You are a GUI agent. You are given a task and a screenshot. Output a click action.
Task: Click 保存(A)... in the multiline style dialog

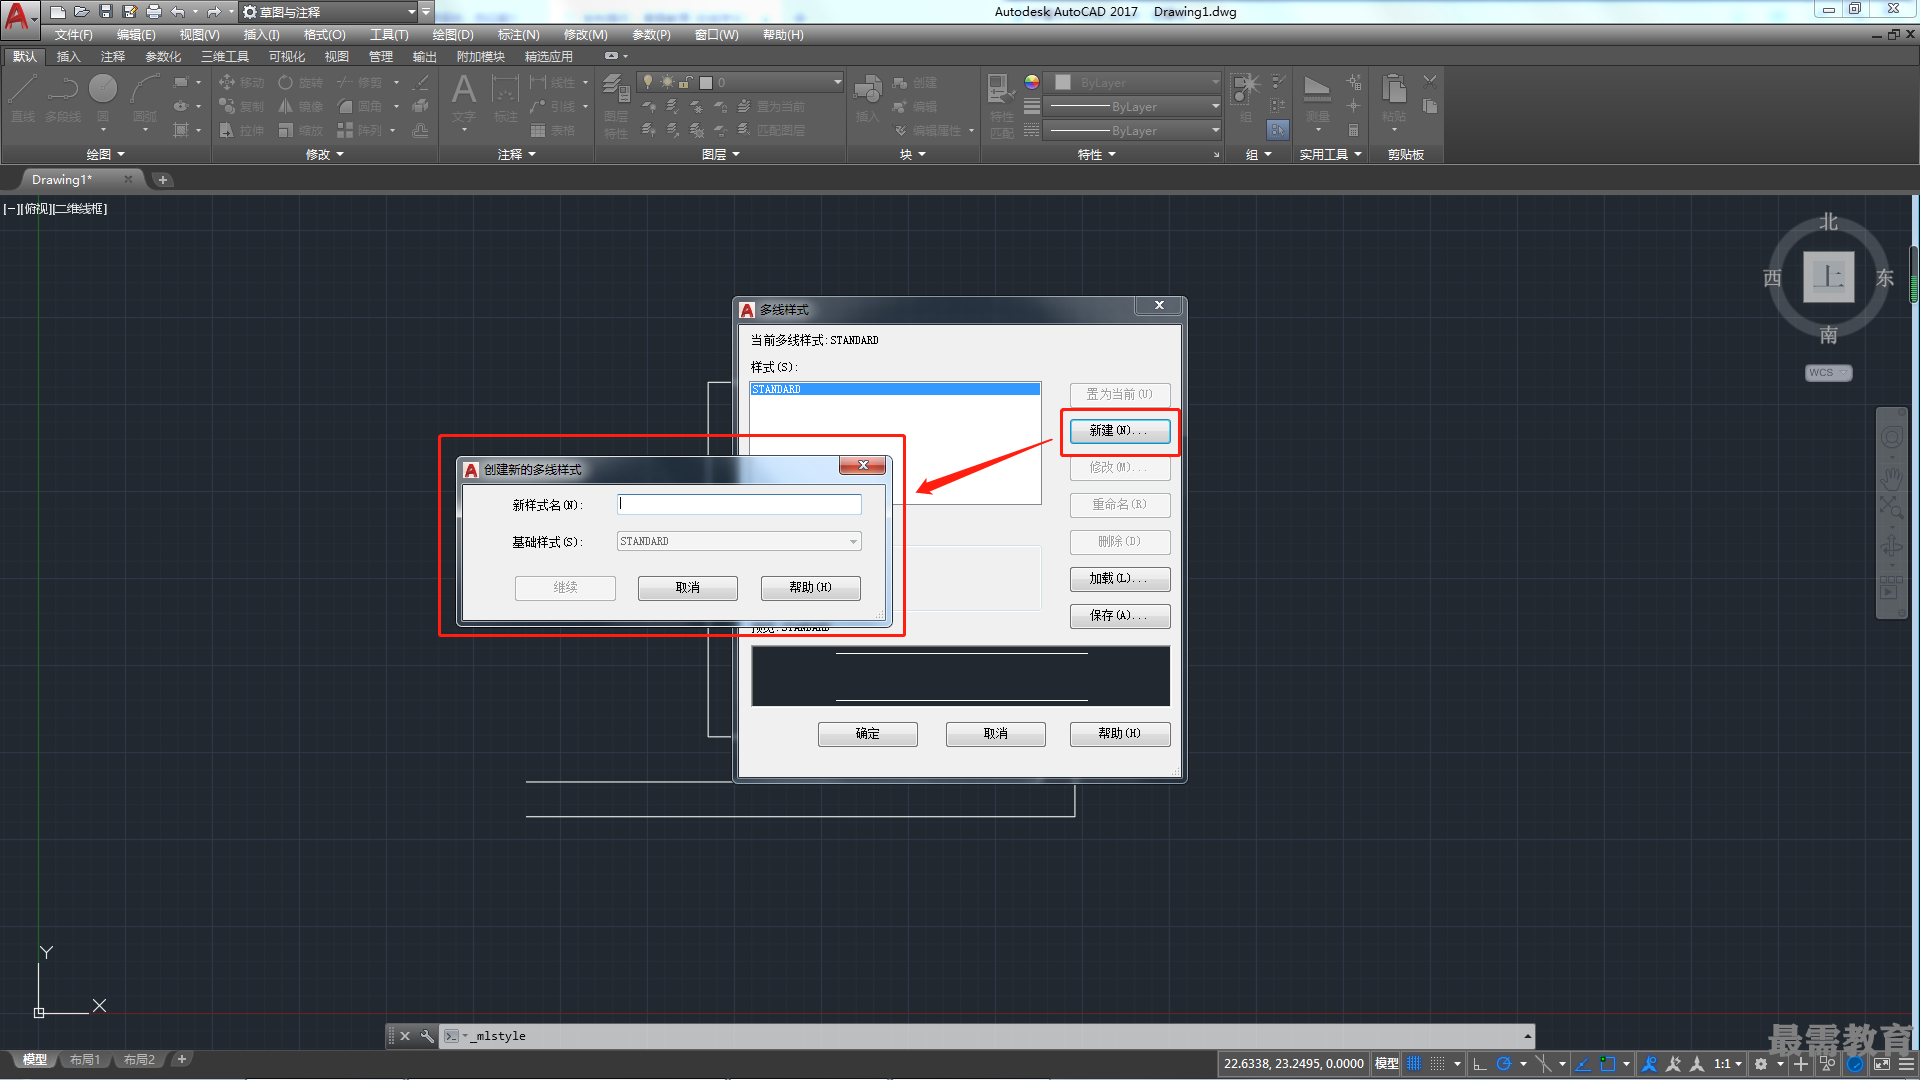1120,616
